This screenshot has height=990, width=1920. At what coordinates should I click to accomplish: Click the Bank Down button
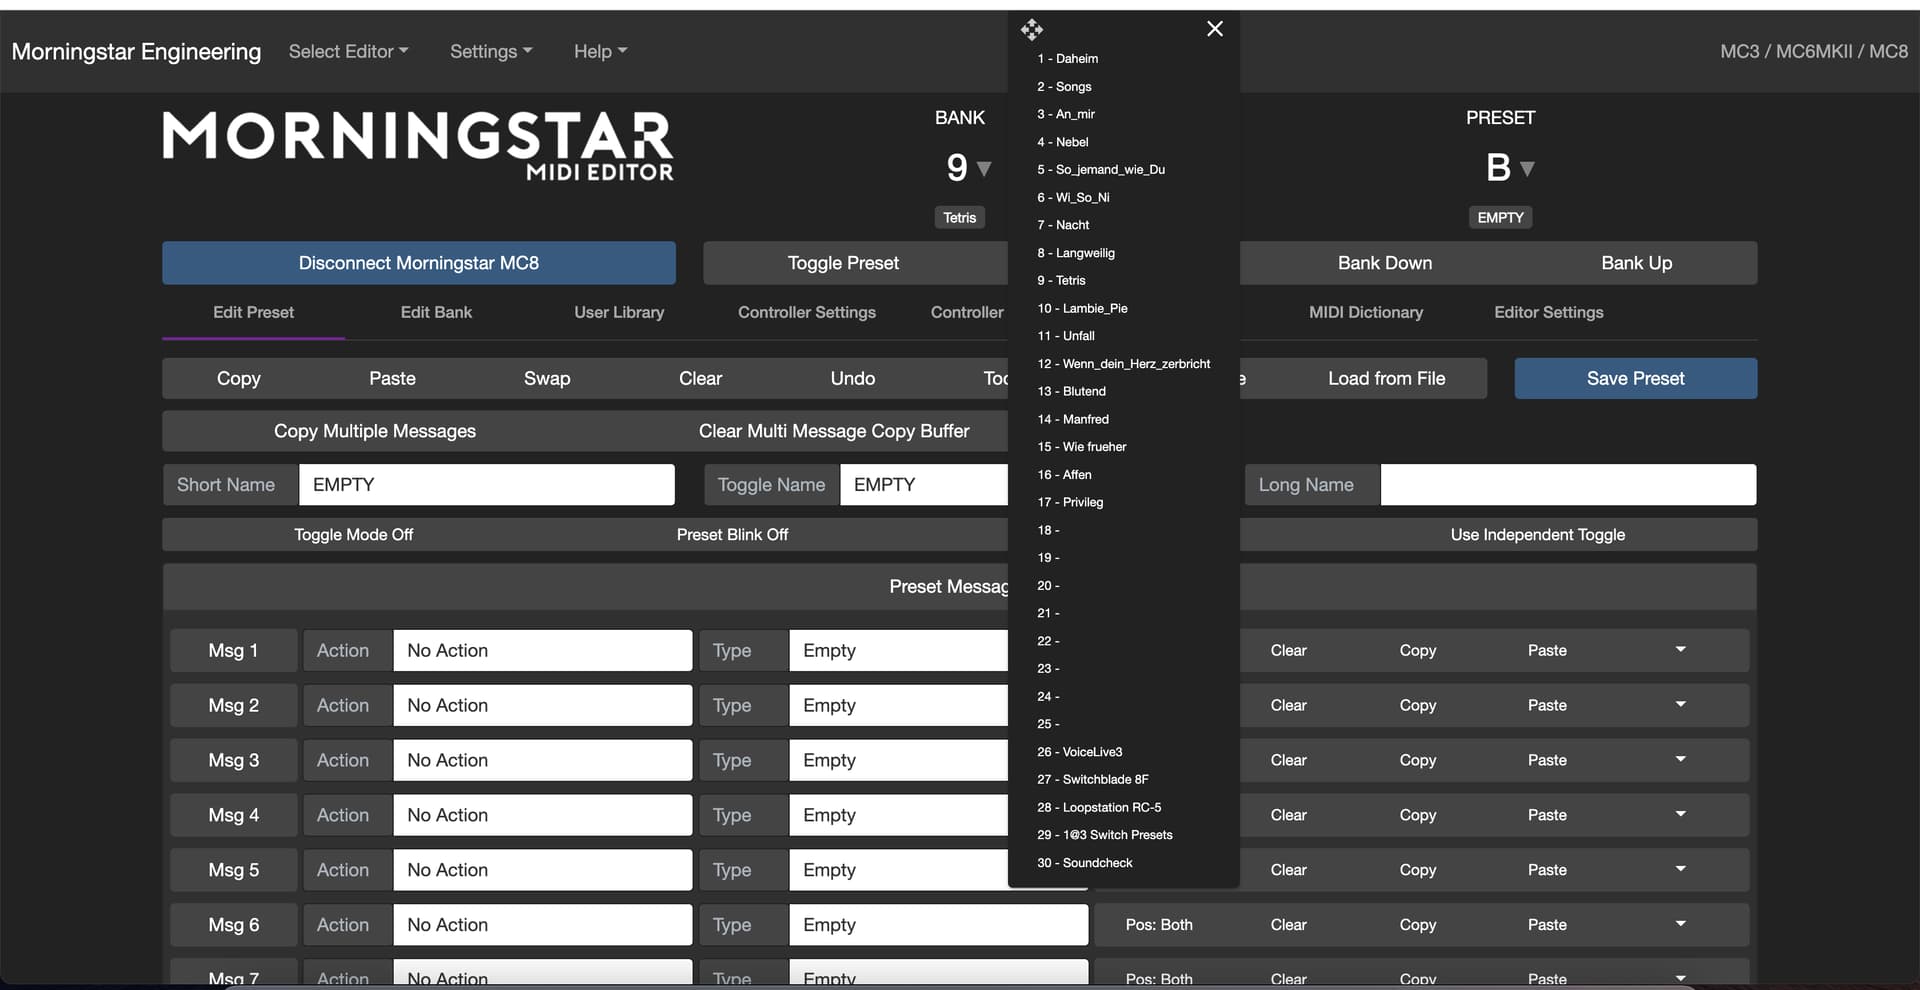(1385, 263)
